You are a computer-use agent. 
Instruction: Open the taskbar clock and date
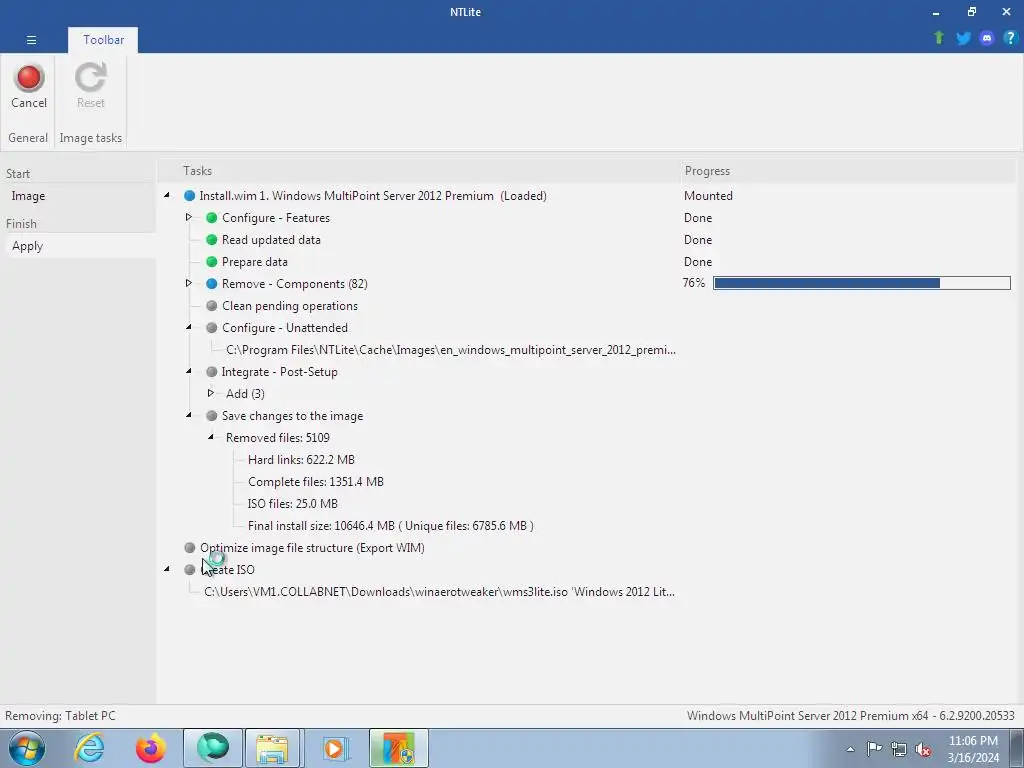point(973,749)
